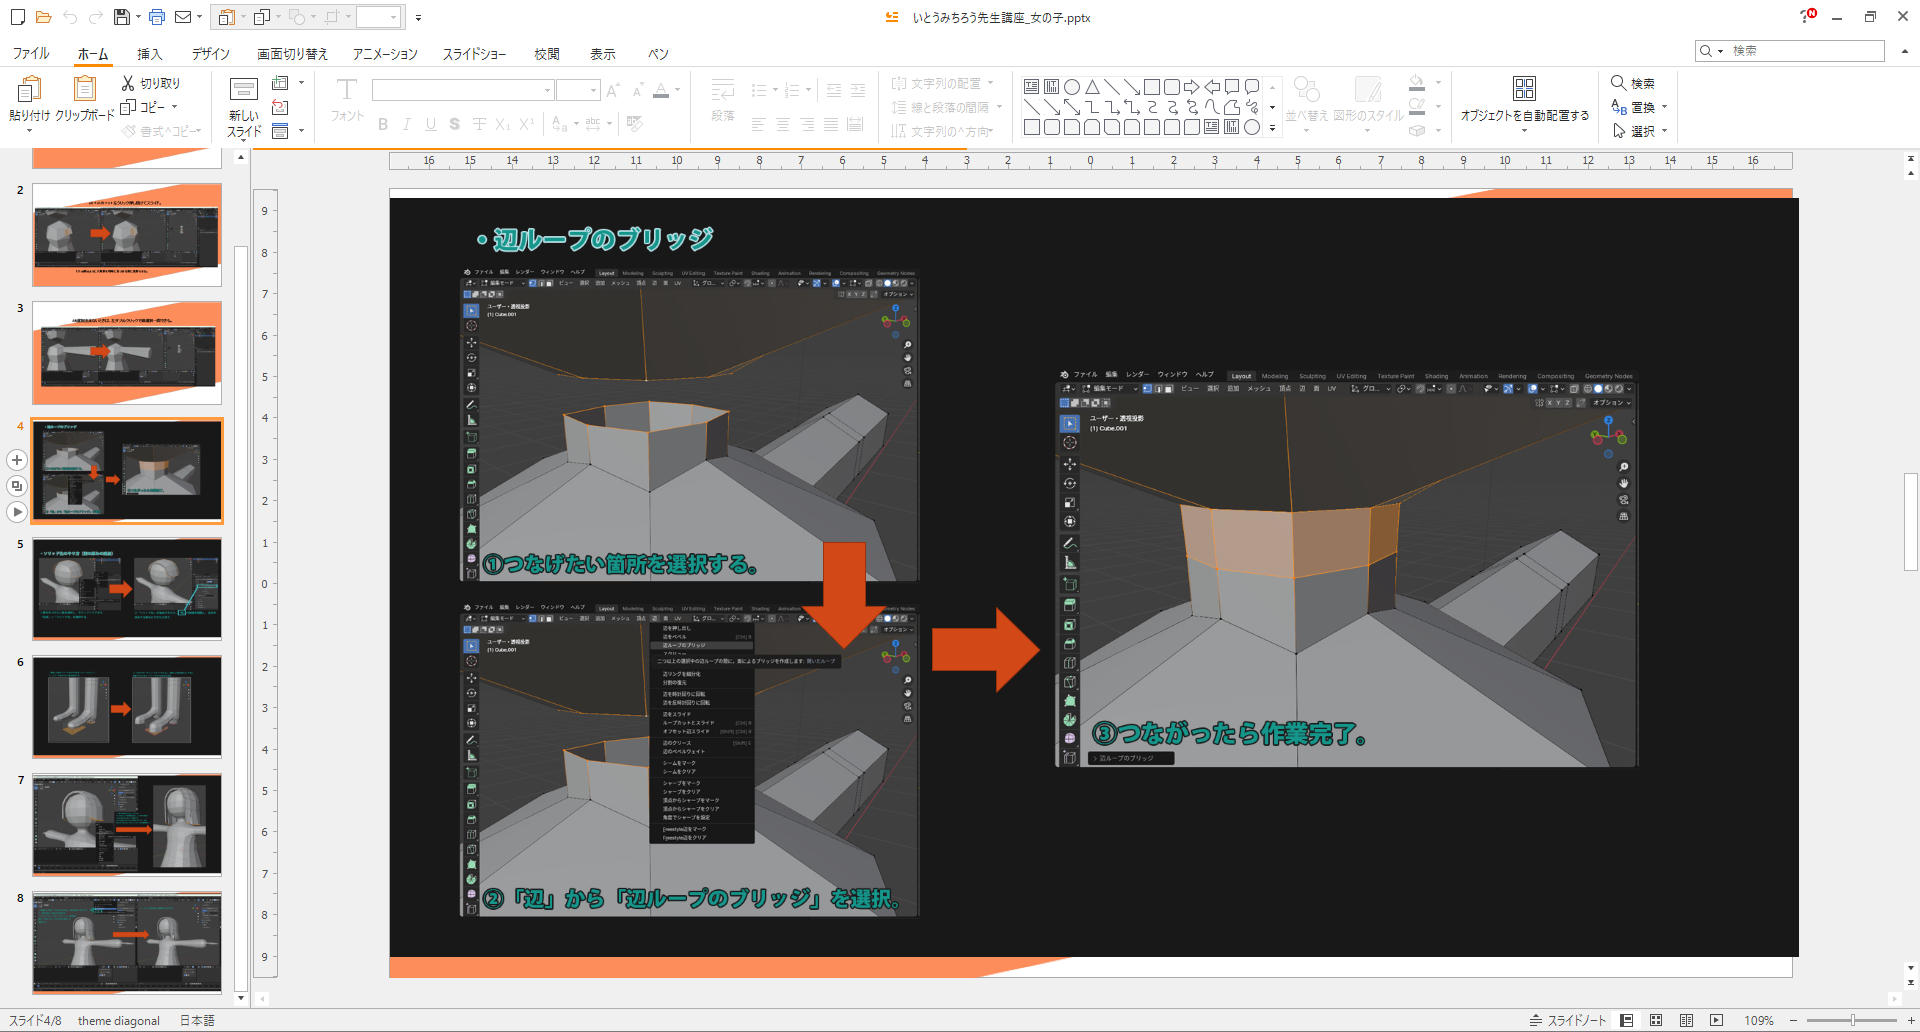Open the 選択 dropdown arrow
1920x1032 pixels.
click(1664, 131)
